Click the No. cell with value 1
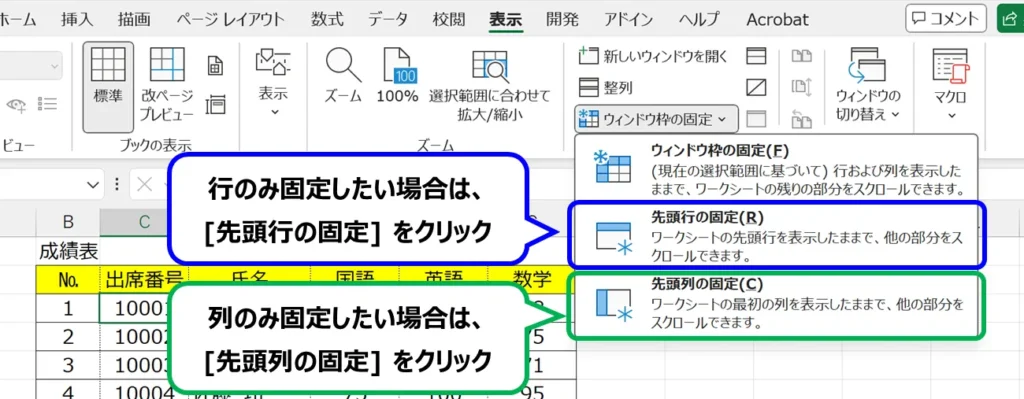The image size is (1024, 399). coord(68,308)
